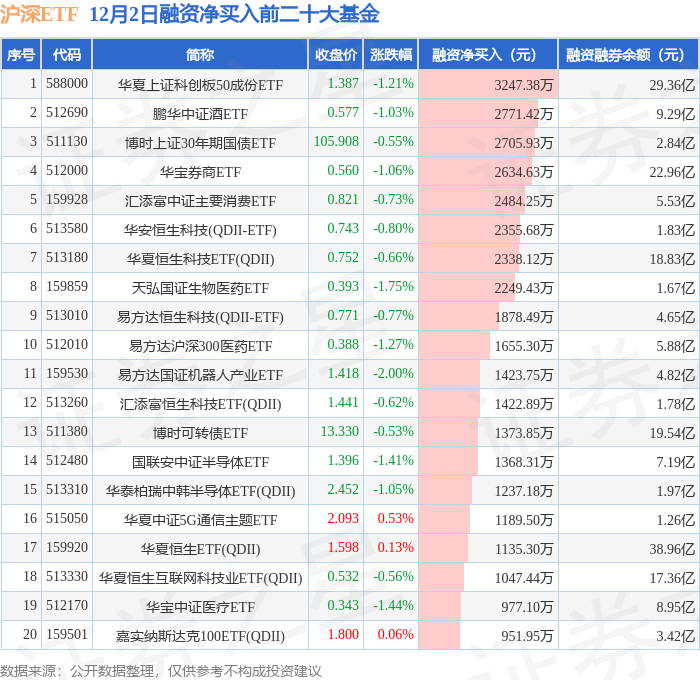
Task: Click change percentage -2.00%
Action: click(x=393, y=374)
